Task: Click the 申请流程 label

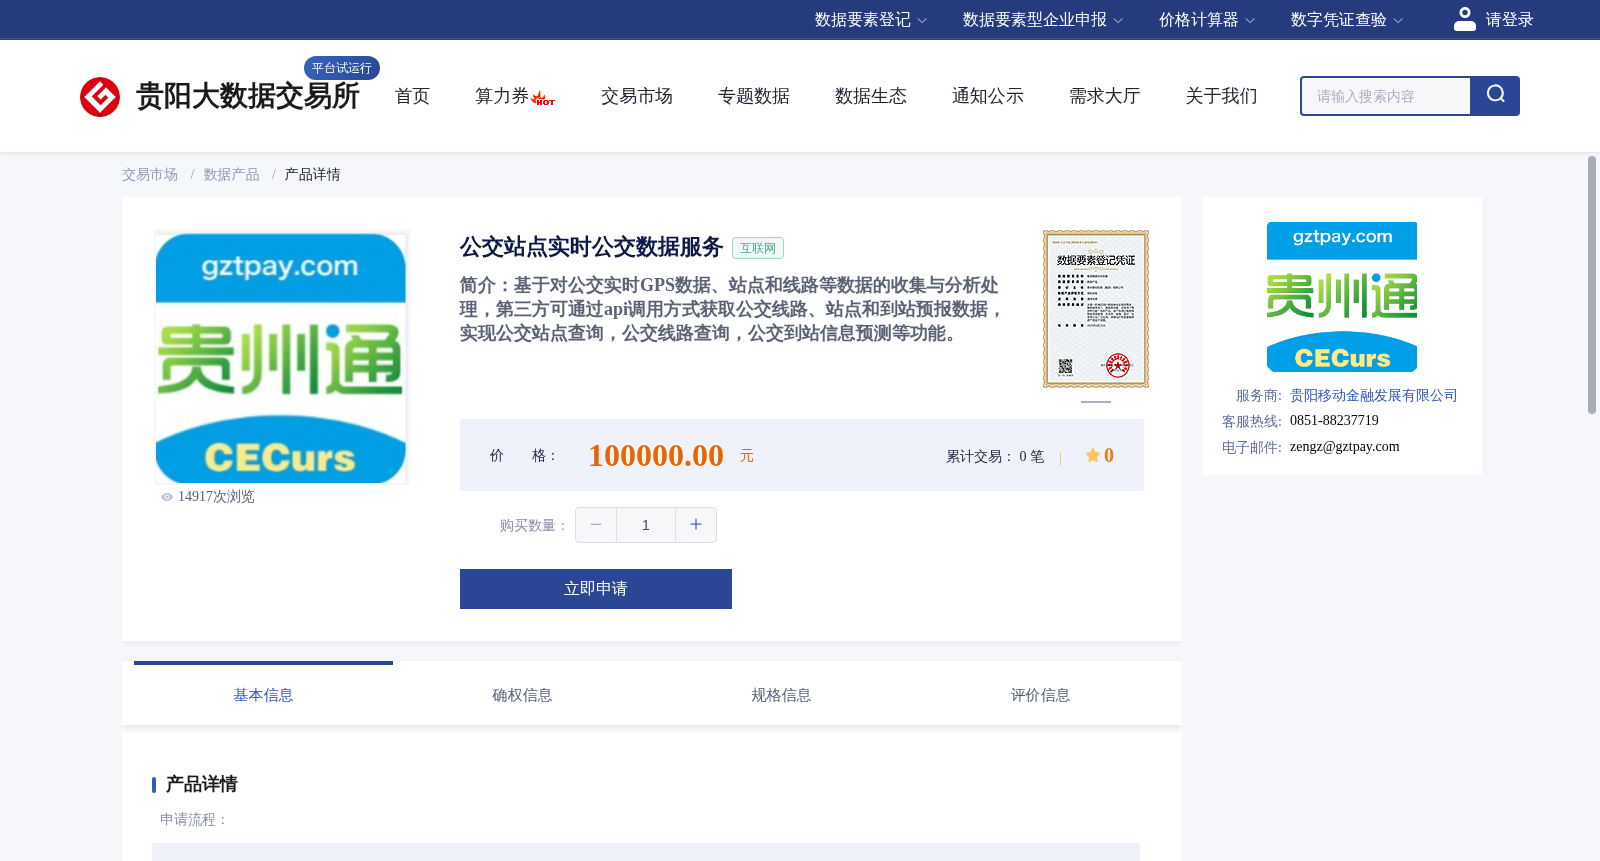Action: click(x=194, y=819)
